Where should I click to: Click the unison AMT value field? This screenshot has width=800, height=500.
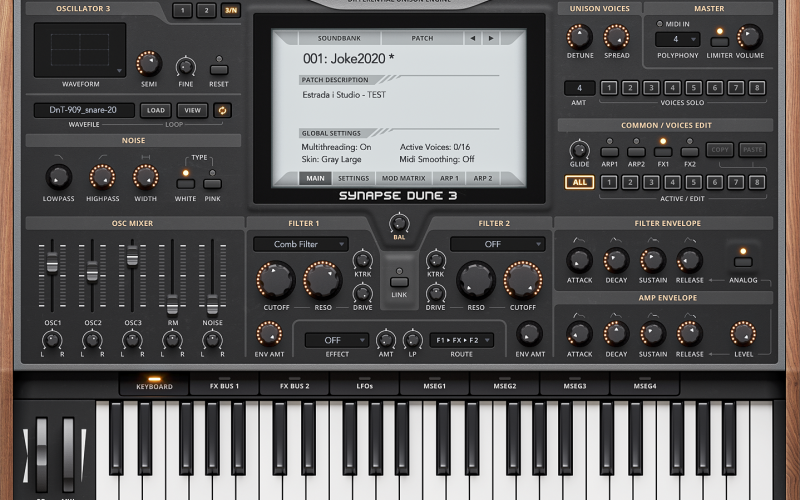pos(579,88)
